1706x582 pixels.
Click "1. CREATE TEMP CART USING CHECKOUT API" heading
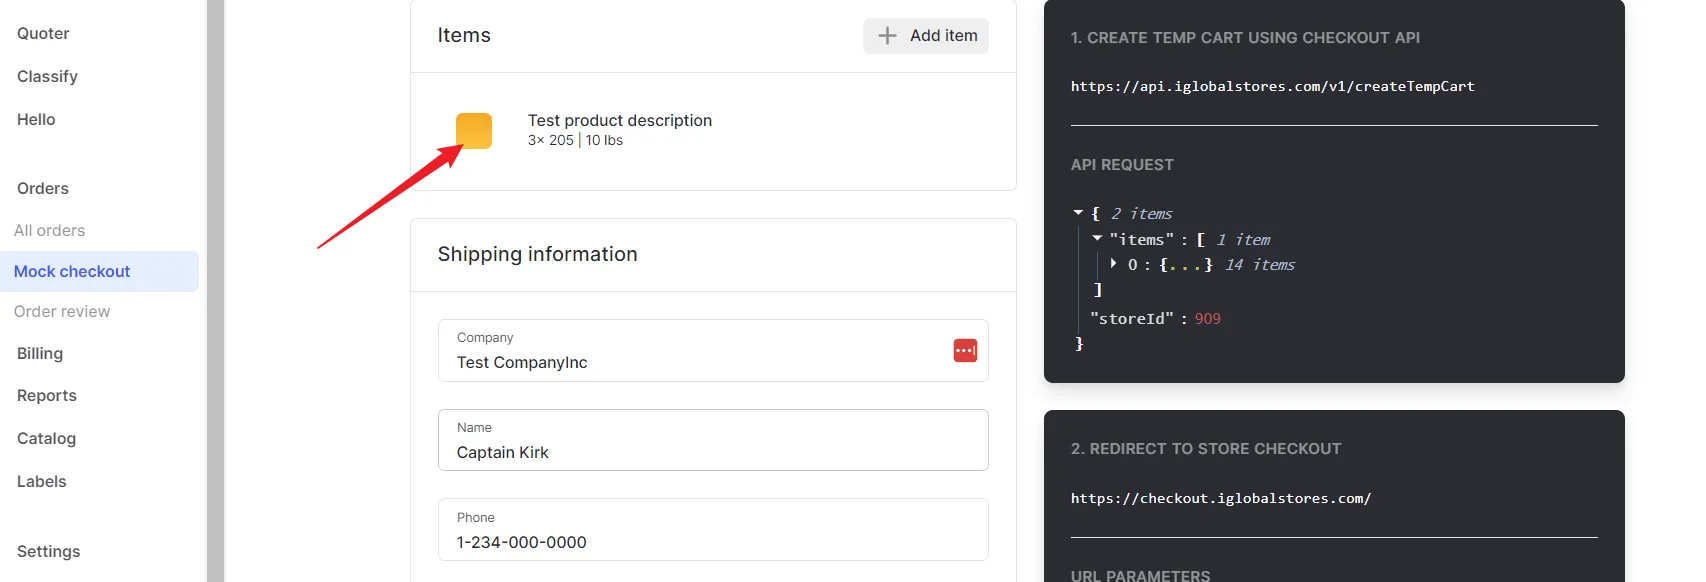coord(1245,37)
